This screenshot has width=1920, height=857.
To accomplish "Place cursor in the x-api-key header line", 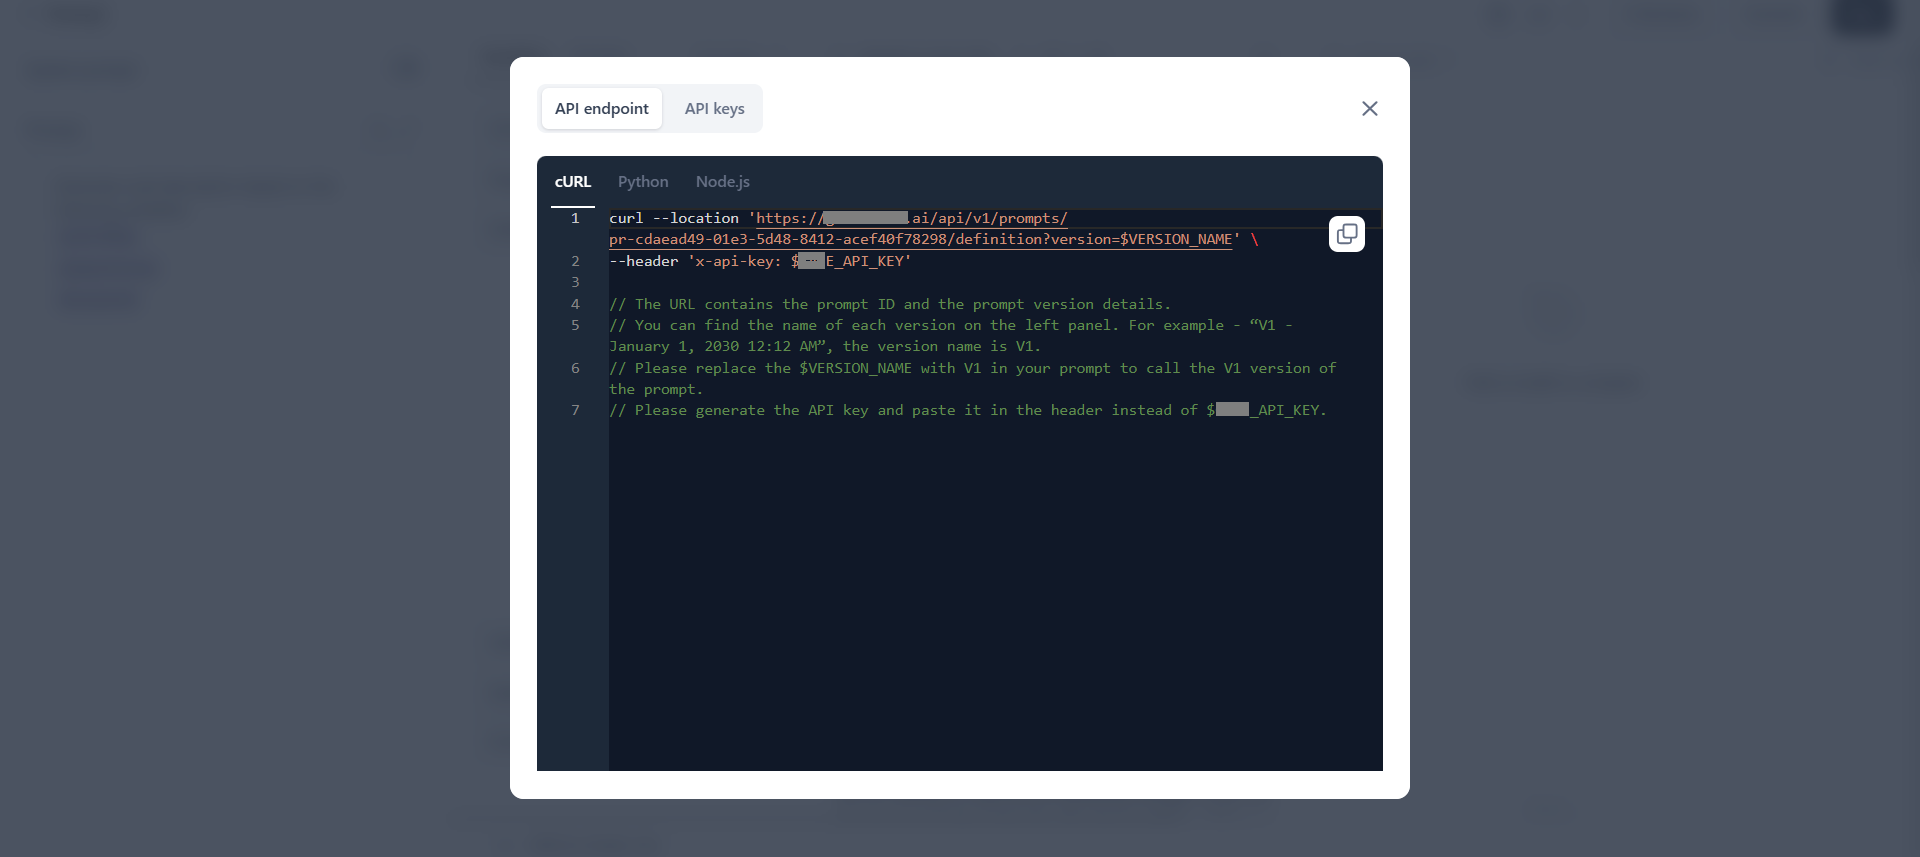I will coord(760,262).
